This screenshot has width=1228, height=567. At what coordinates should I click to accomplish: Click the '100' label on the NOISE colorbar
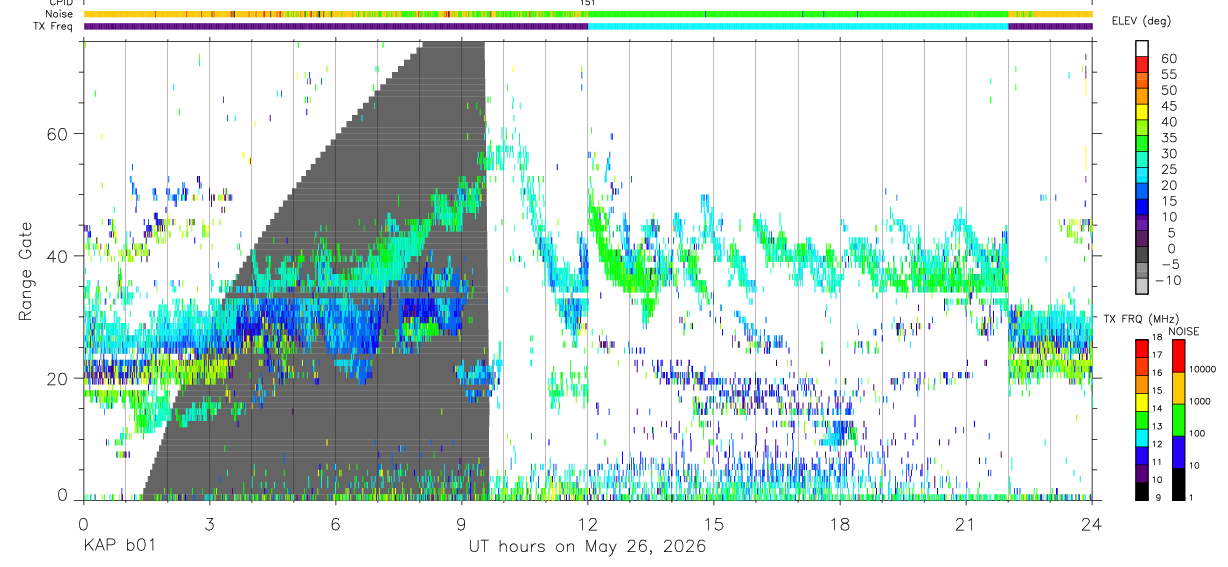(1197, 433)
